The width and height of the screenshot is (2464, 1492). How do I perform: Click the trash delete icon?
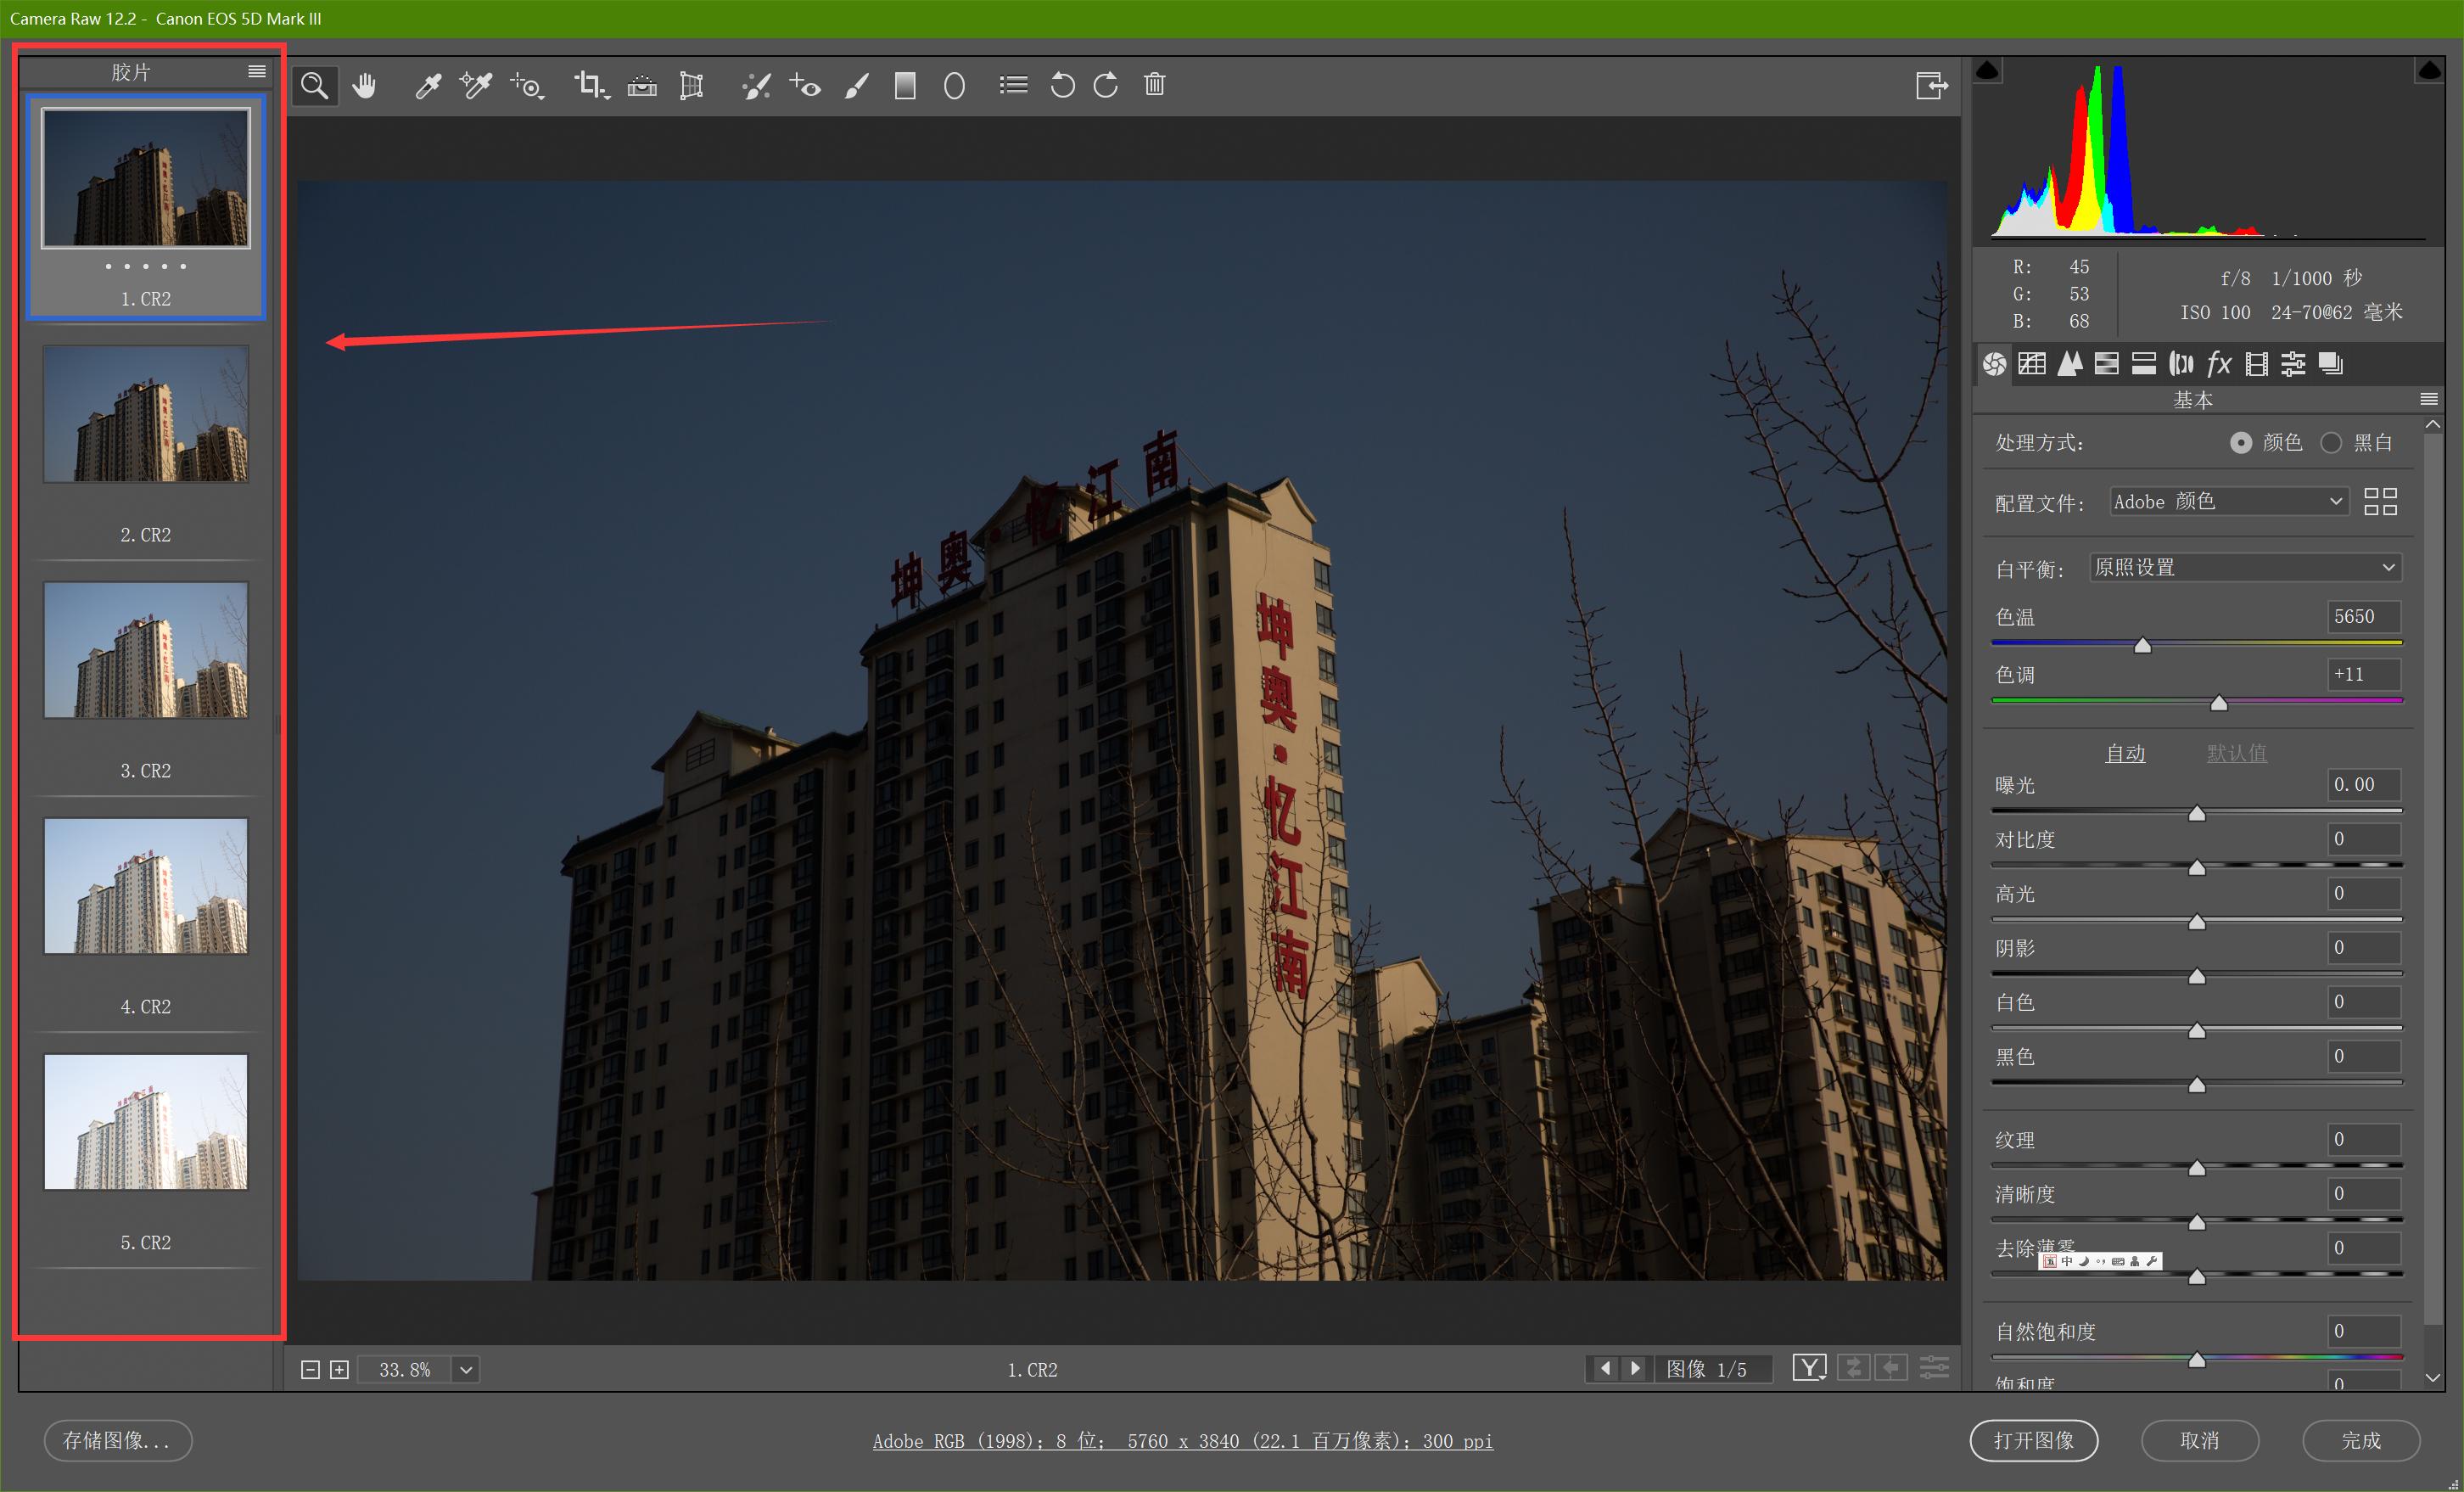(x=1154, y=85)
